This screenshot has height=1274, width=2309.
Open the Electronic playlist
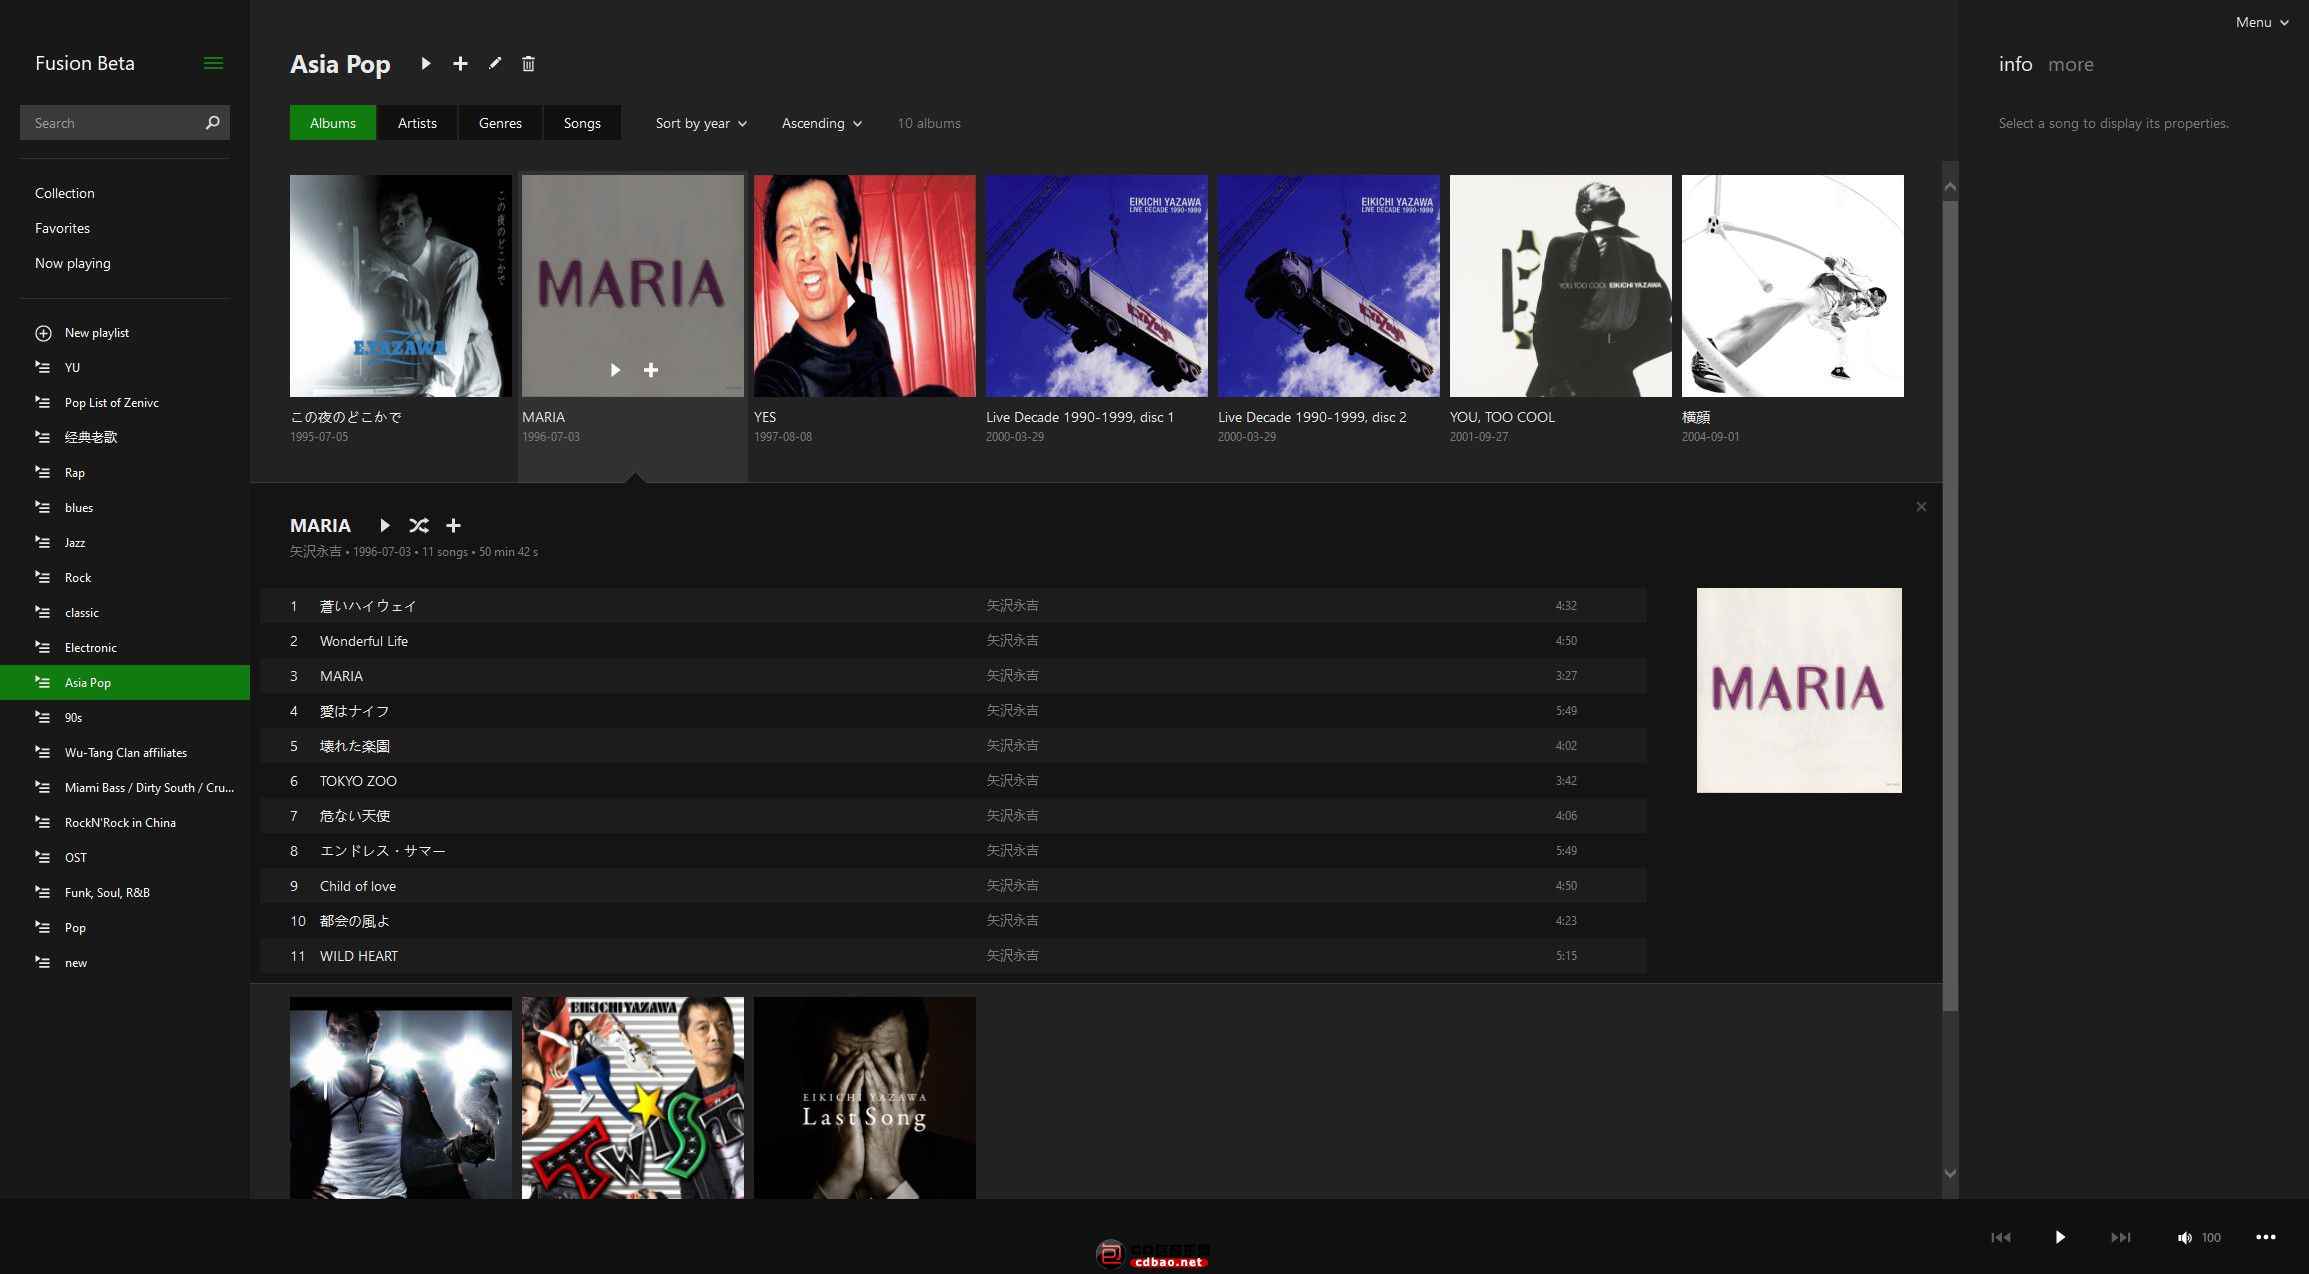[125, 648]
